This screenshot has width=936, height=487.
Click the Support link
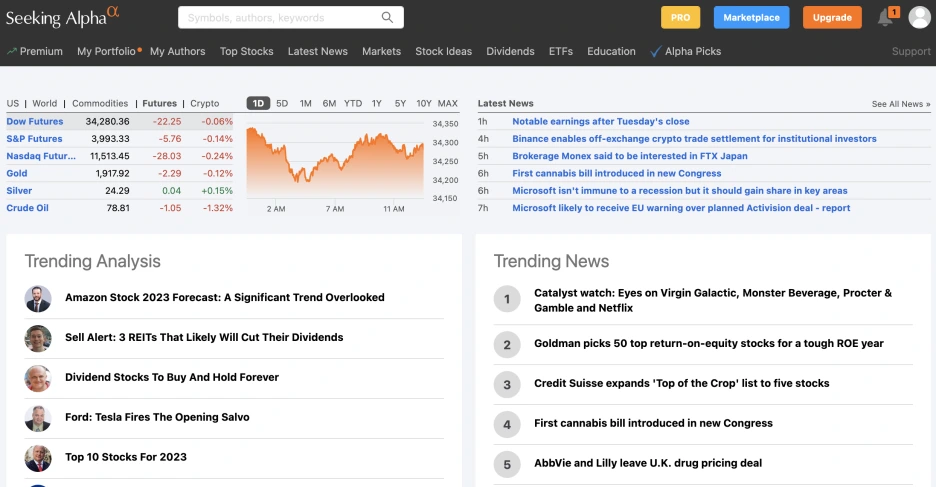pyautogui.click(x=911, y=51)
